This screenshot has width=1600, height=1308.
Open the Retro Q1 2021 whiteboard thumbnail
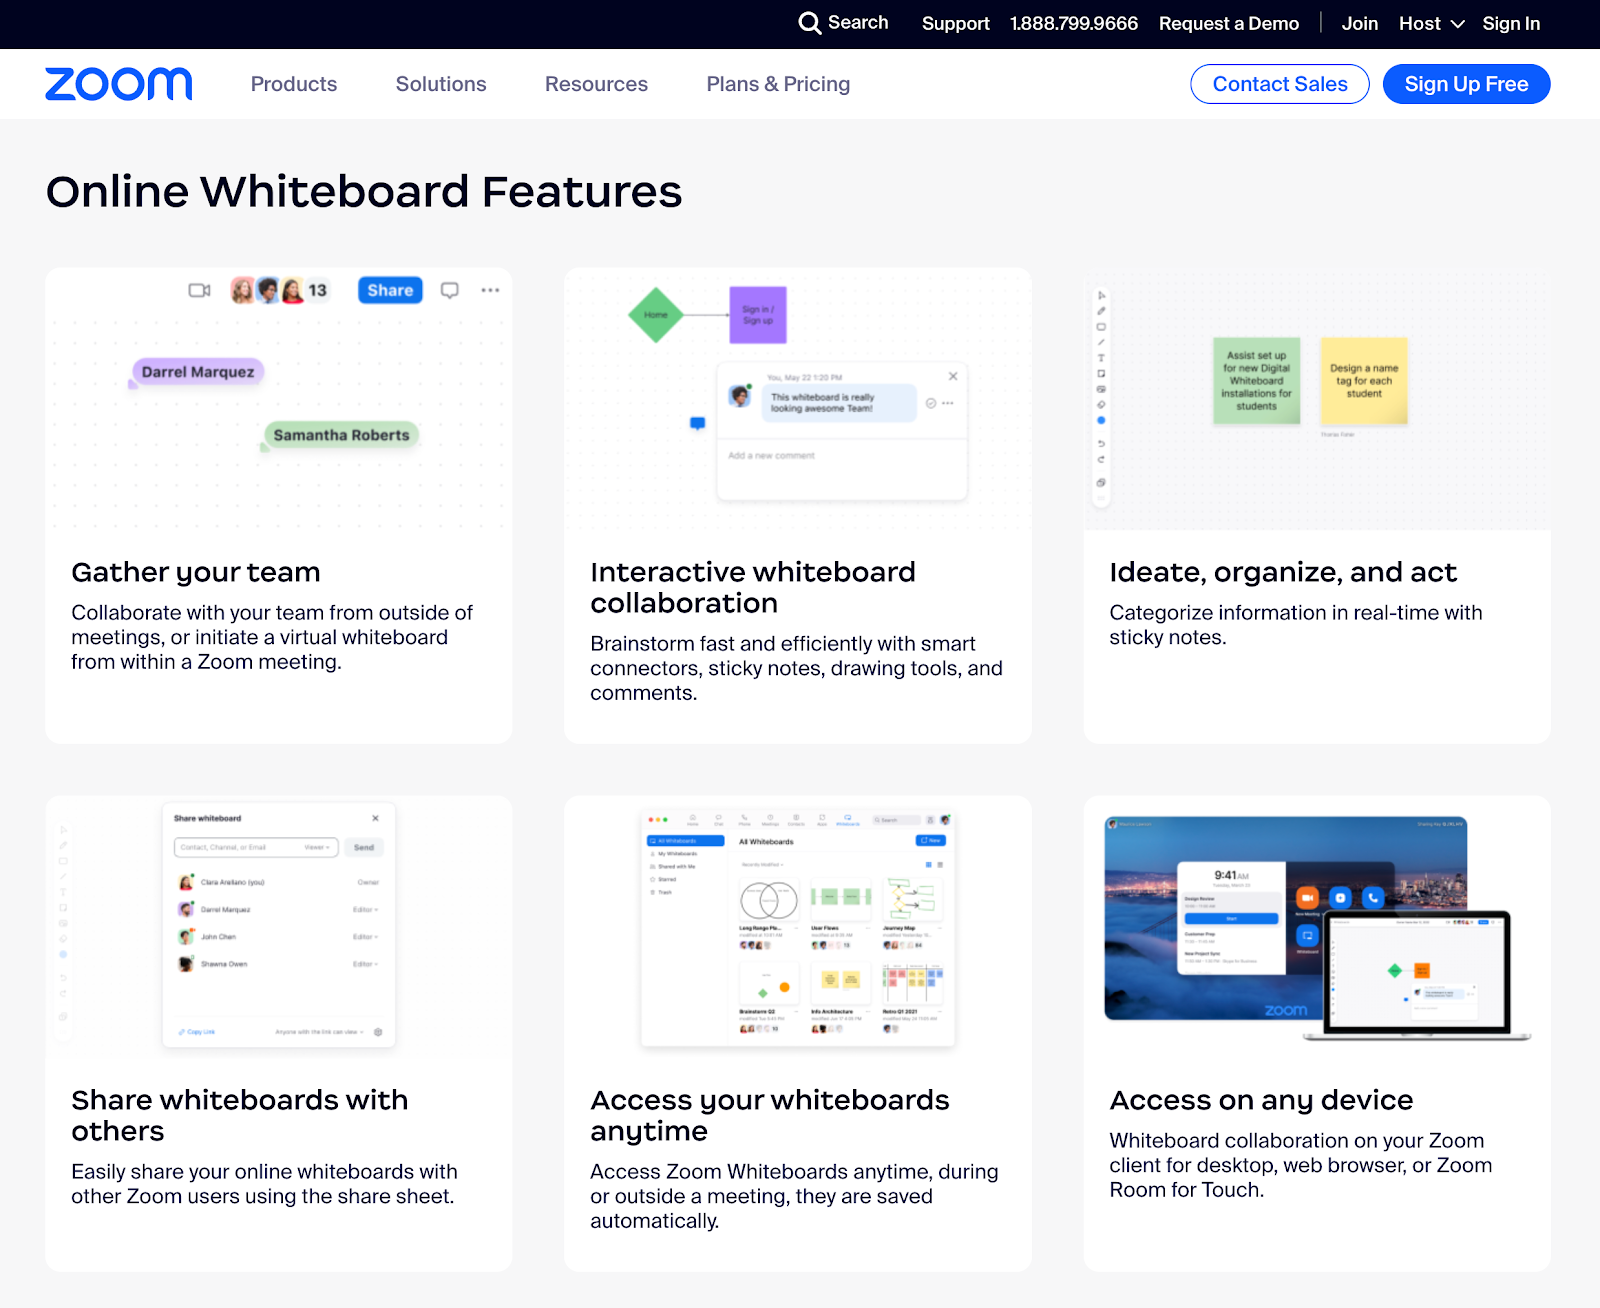[x=912, y=984]
